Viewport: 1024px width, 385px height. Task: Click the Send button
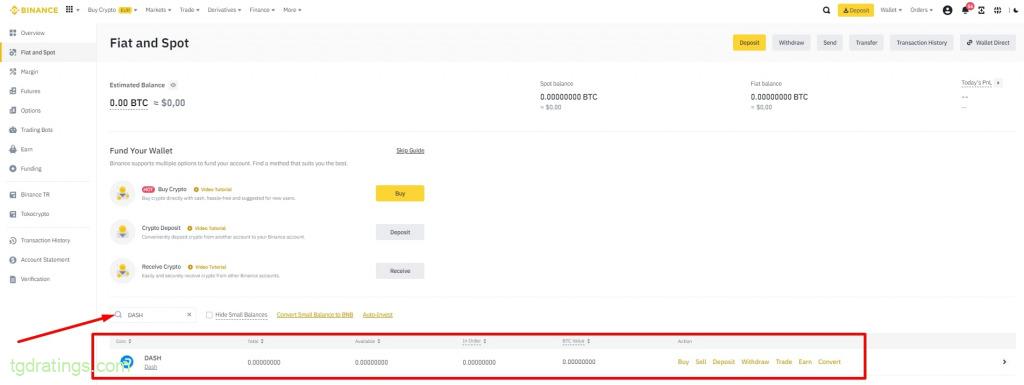coord(829,42)
